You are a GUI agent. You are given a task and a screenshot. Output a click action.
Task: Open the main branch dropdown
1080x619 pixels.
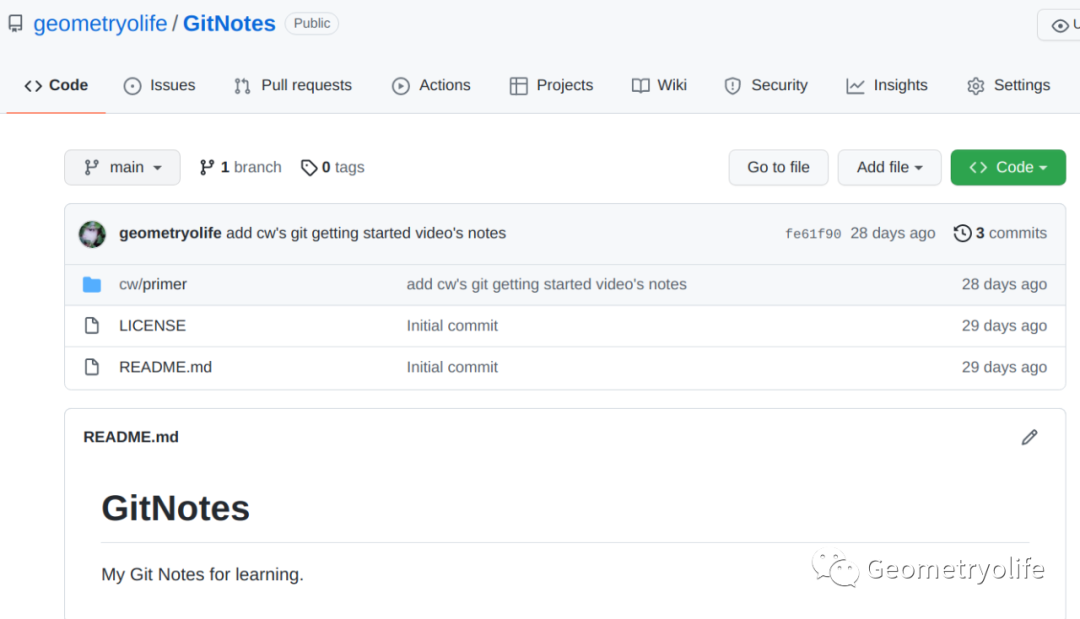[x=122, y=167]
